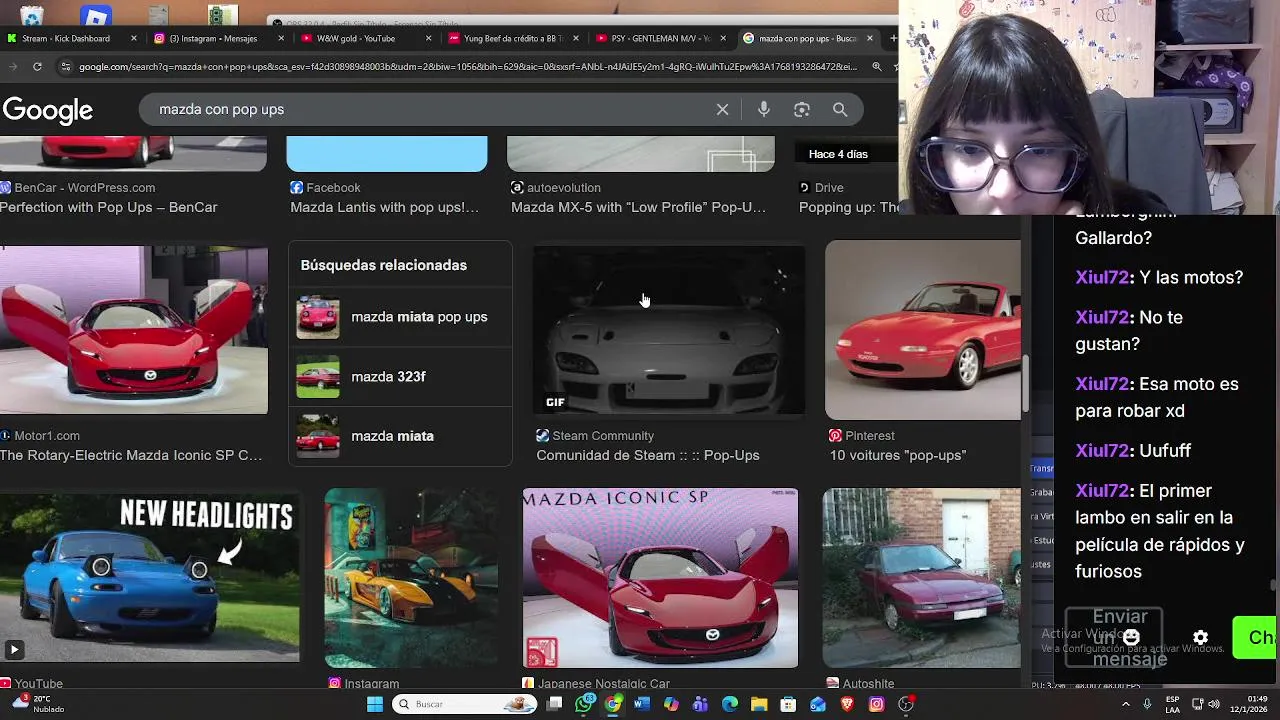This screenshot has width=1280, height=720.
Task: Click the zoom icon in address bar
Action: click(x=876, y=67)
